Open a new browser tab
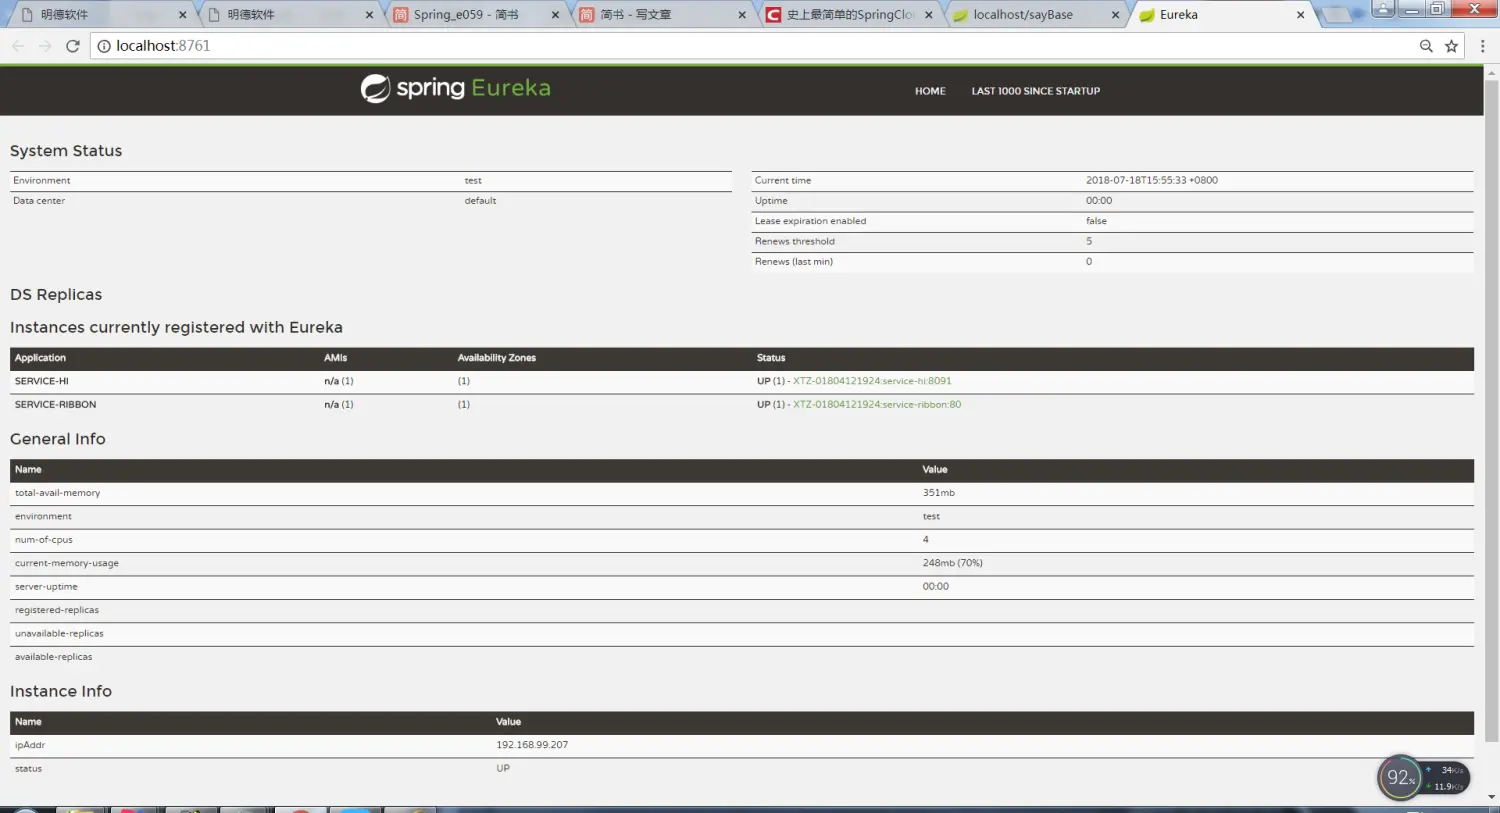 [x=1337, y=15]
